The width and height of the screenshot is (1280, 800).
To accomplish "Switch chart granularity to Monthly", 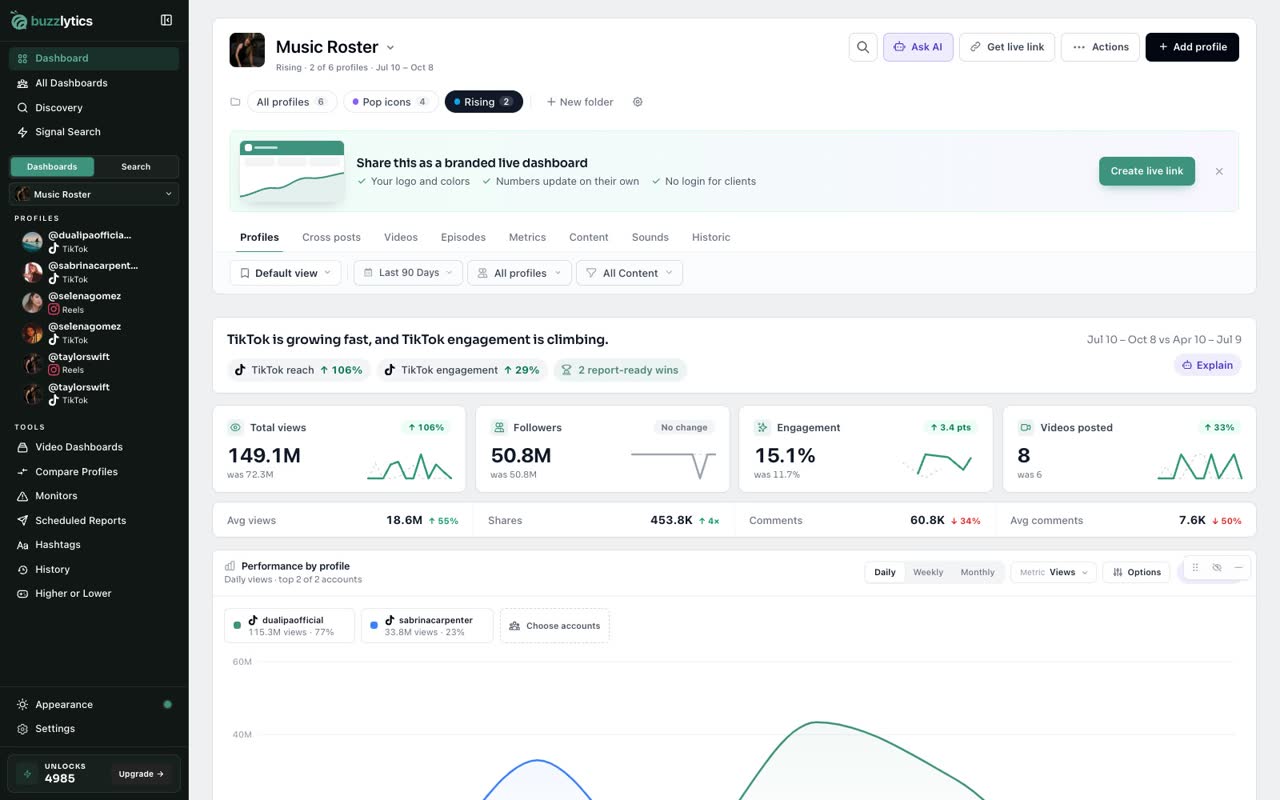I will coord(977,572).
